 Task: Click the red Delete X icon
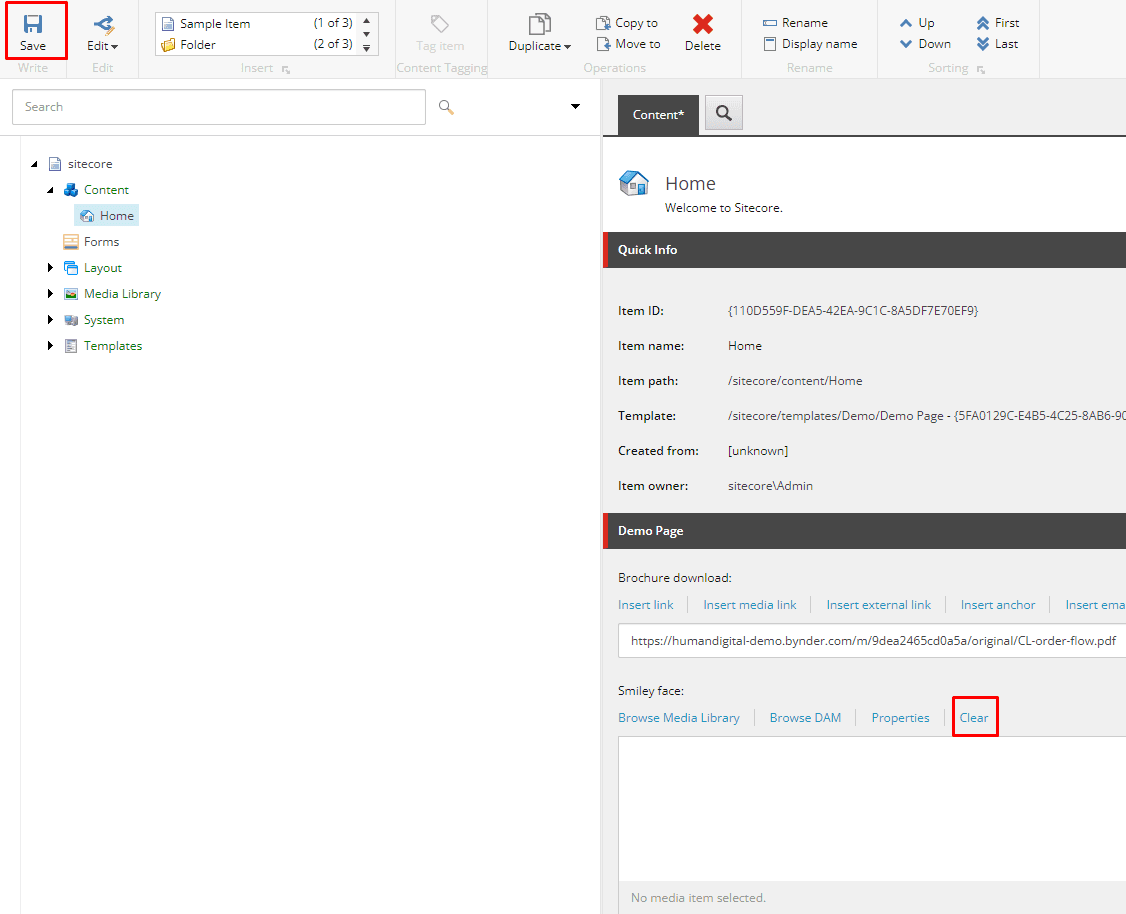click(703, 25)
